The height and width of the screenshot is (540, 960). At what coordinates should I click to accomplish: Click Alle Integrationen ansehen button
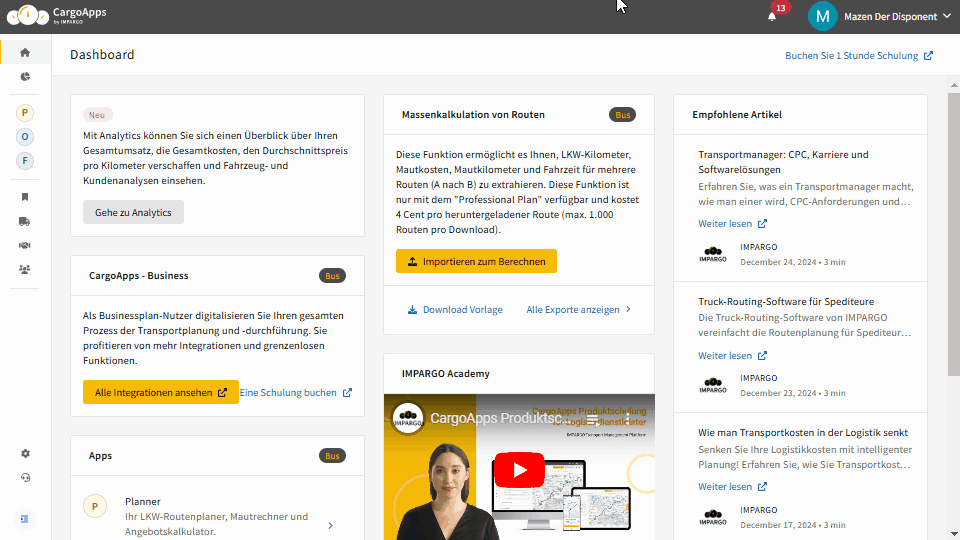pyautogui.click(x=160, y=392)
